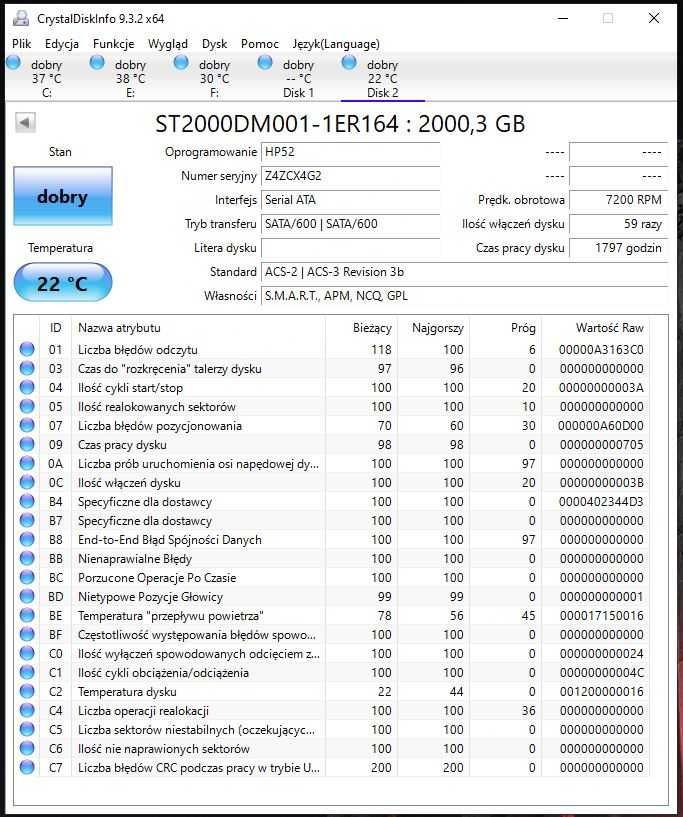The height and width of the screenshot is (817, 683).
Task: Click status orb of attribute 0A row
Action: tap(27, 463)
